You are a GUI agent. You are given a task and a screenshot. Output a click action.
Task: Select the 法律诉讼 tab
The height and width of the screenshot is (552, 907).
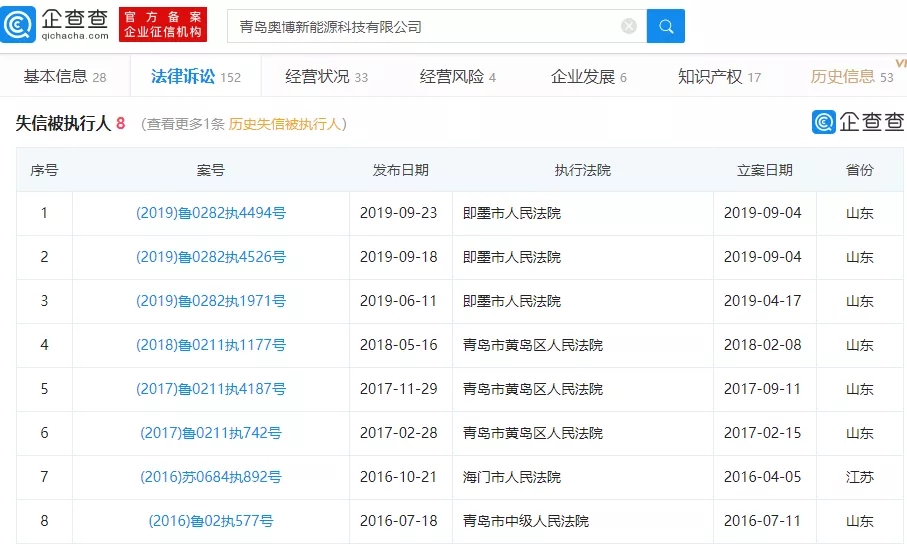click(196, 77)
